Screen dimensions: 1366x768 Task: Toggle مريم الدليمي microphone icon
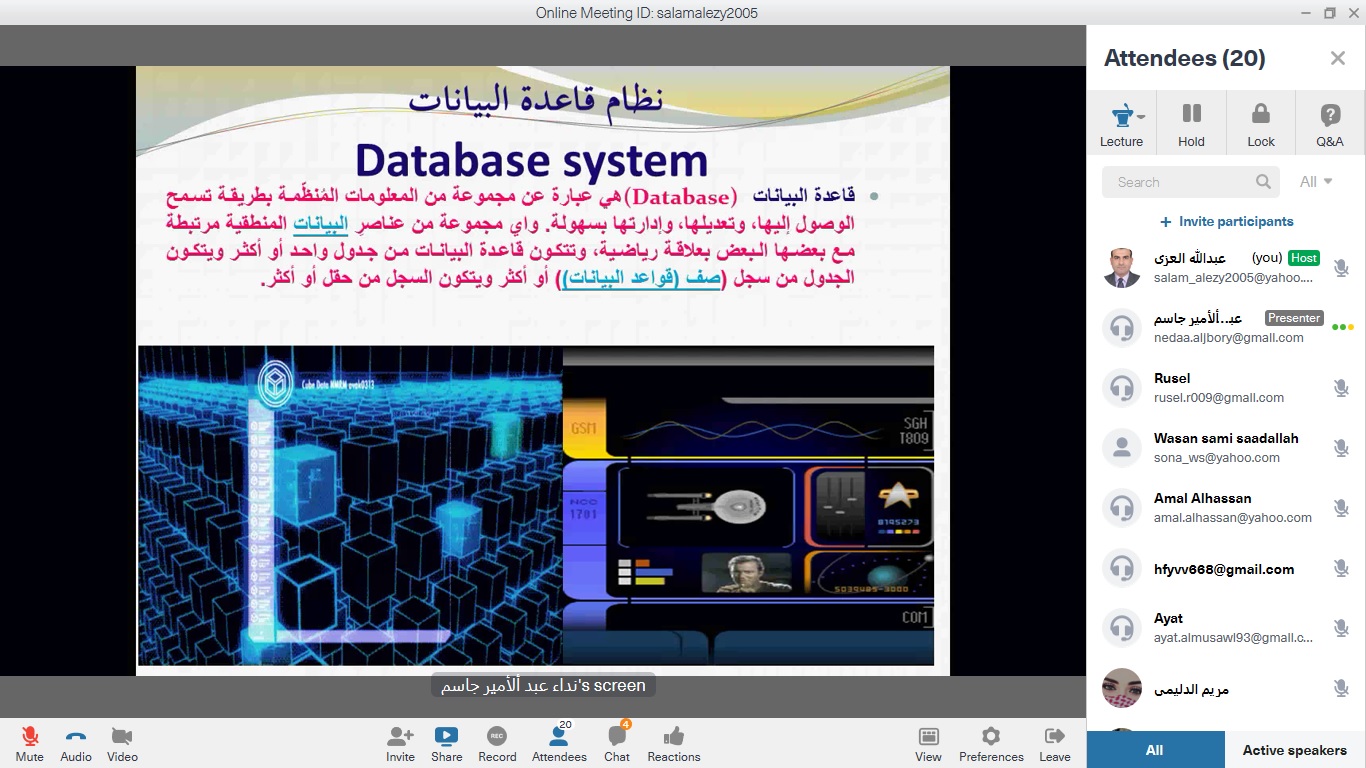1341,688
